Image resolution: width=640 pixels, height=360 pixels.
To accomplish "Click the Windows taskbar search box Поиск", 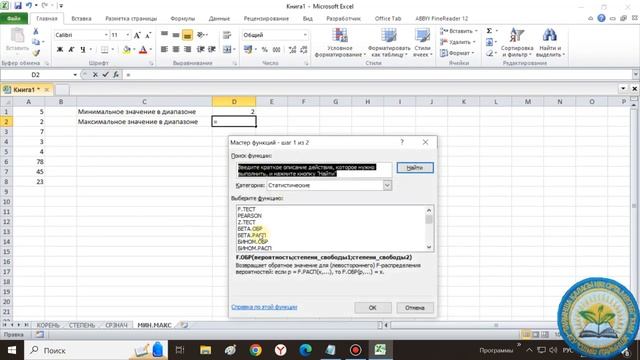I will (96, 350).
